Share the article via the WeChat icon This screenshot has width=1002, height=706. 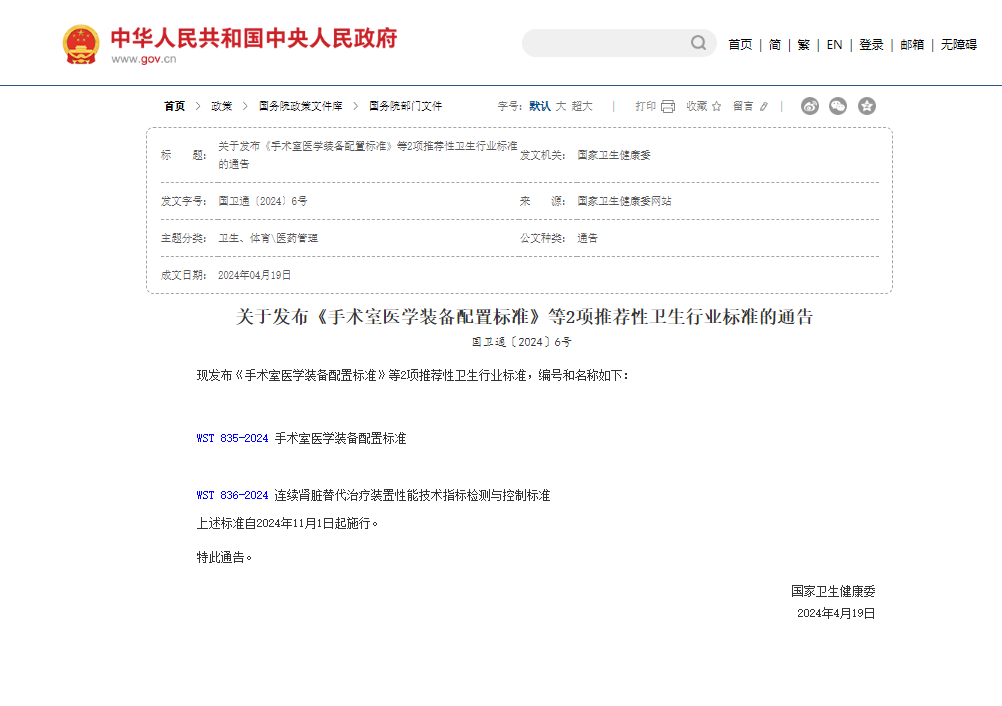(x=838, y=106)
